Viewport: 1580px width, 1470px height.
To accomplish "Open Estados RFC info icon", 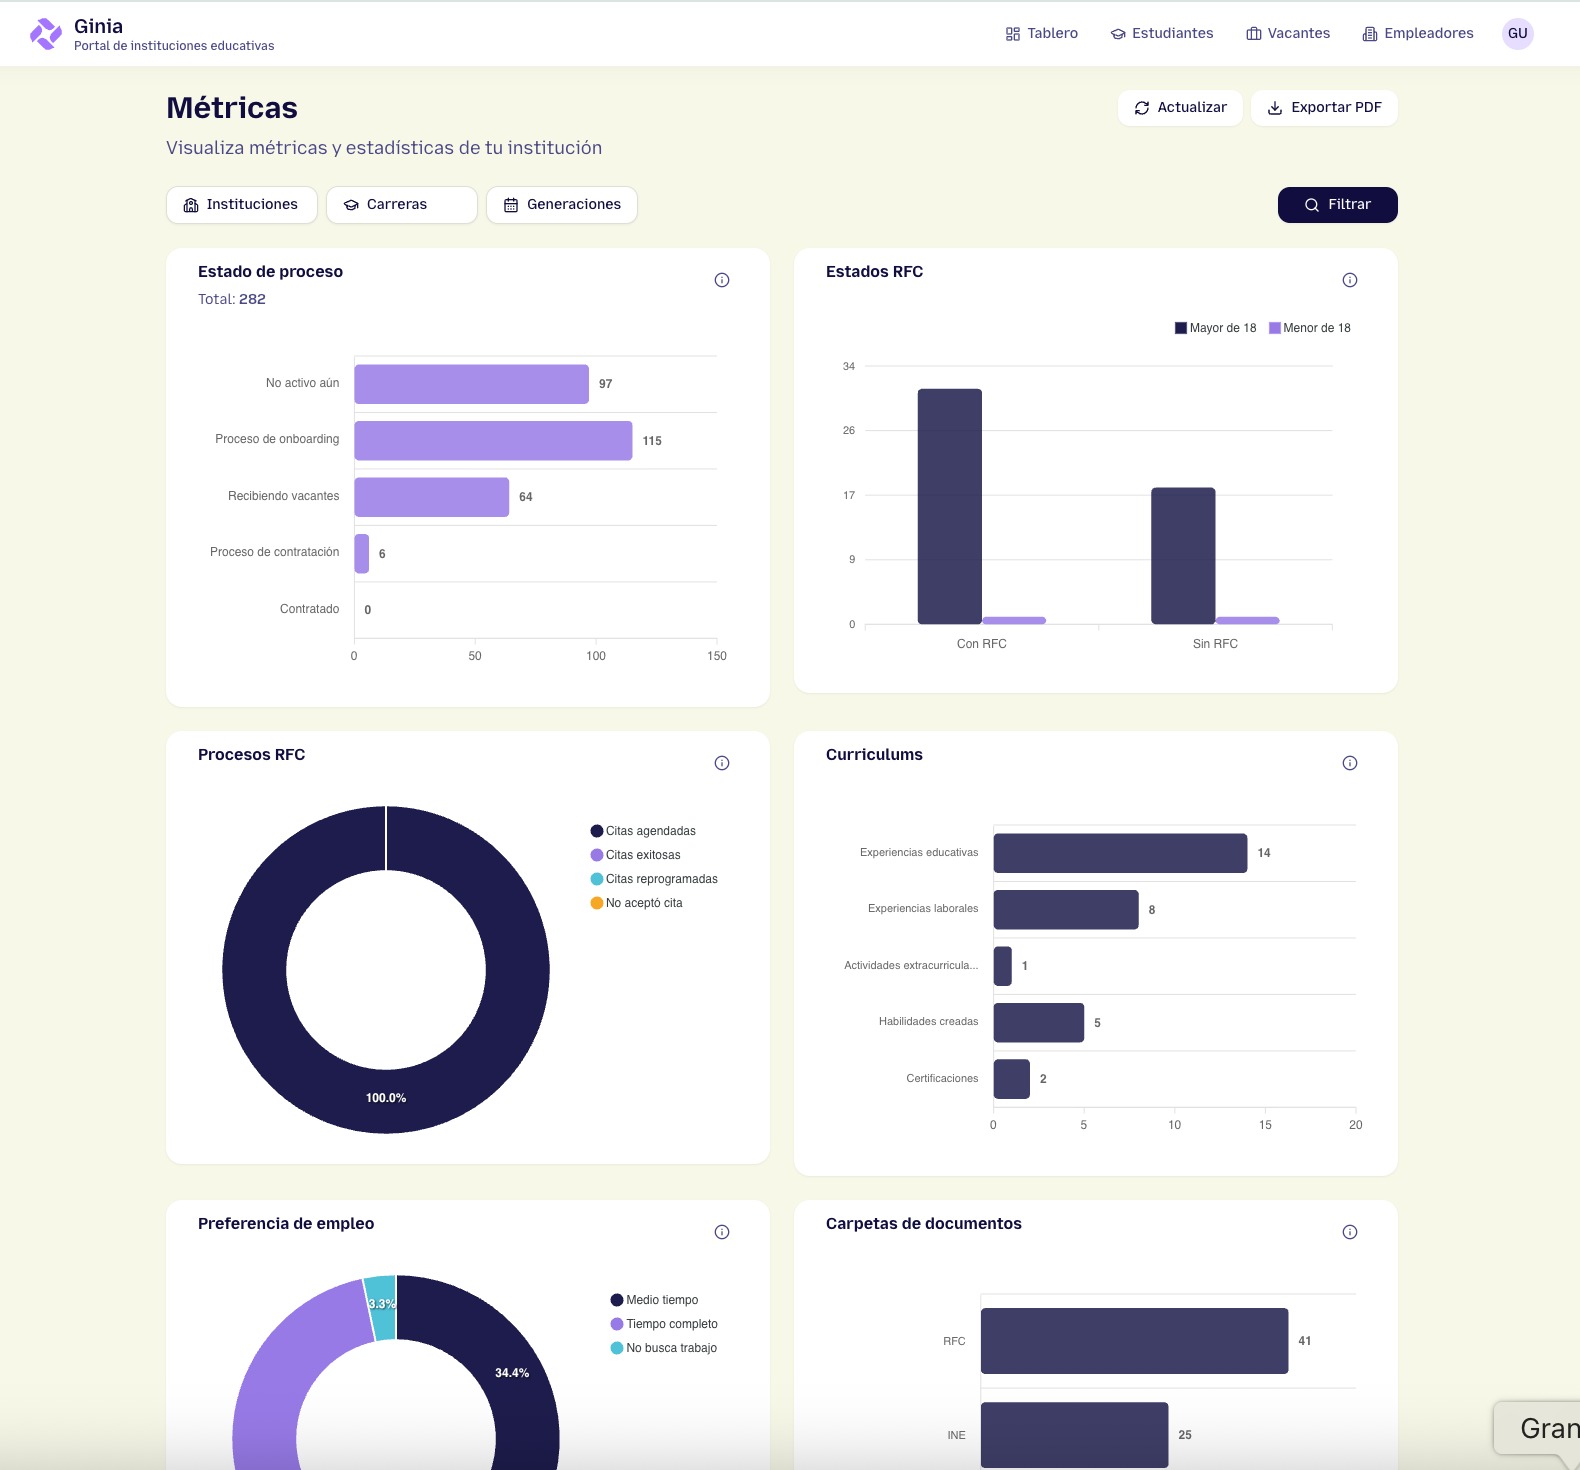I will click(x=1350, y=280).
